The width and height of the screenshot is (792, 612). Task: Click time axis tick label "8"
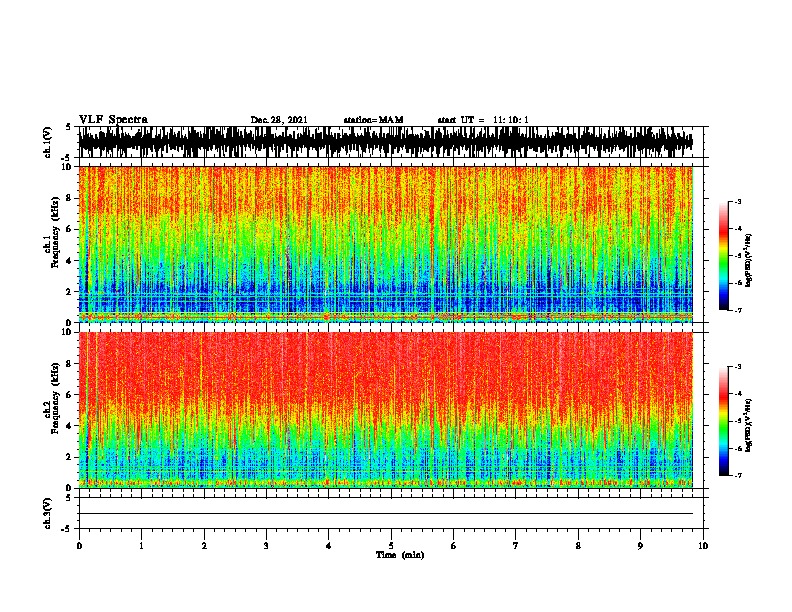click(x=578, y=546)
